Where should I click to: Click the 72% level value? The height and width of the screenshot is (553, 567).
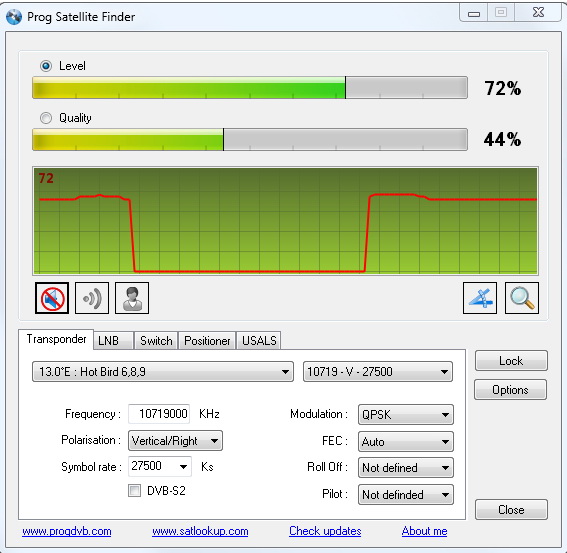[x=503, y=88]
